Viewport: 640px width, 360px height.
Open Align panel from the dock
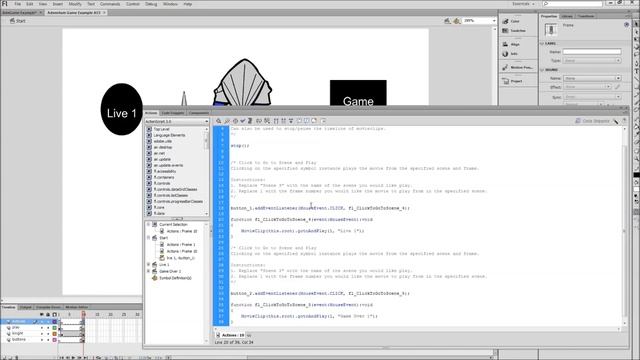(x=511, y=44)
